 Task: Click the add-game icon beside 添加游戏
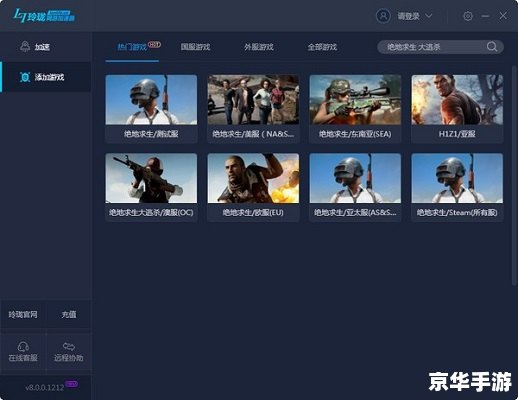click(x=25, y=77)
